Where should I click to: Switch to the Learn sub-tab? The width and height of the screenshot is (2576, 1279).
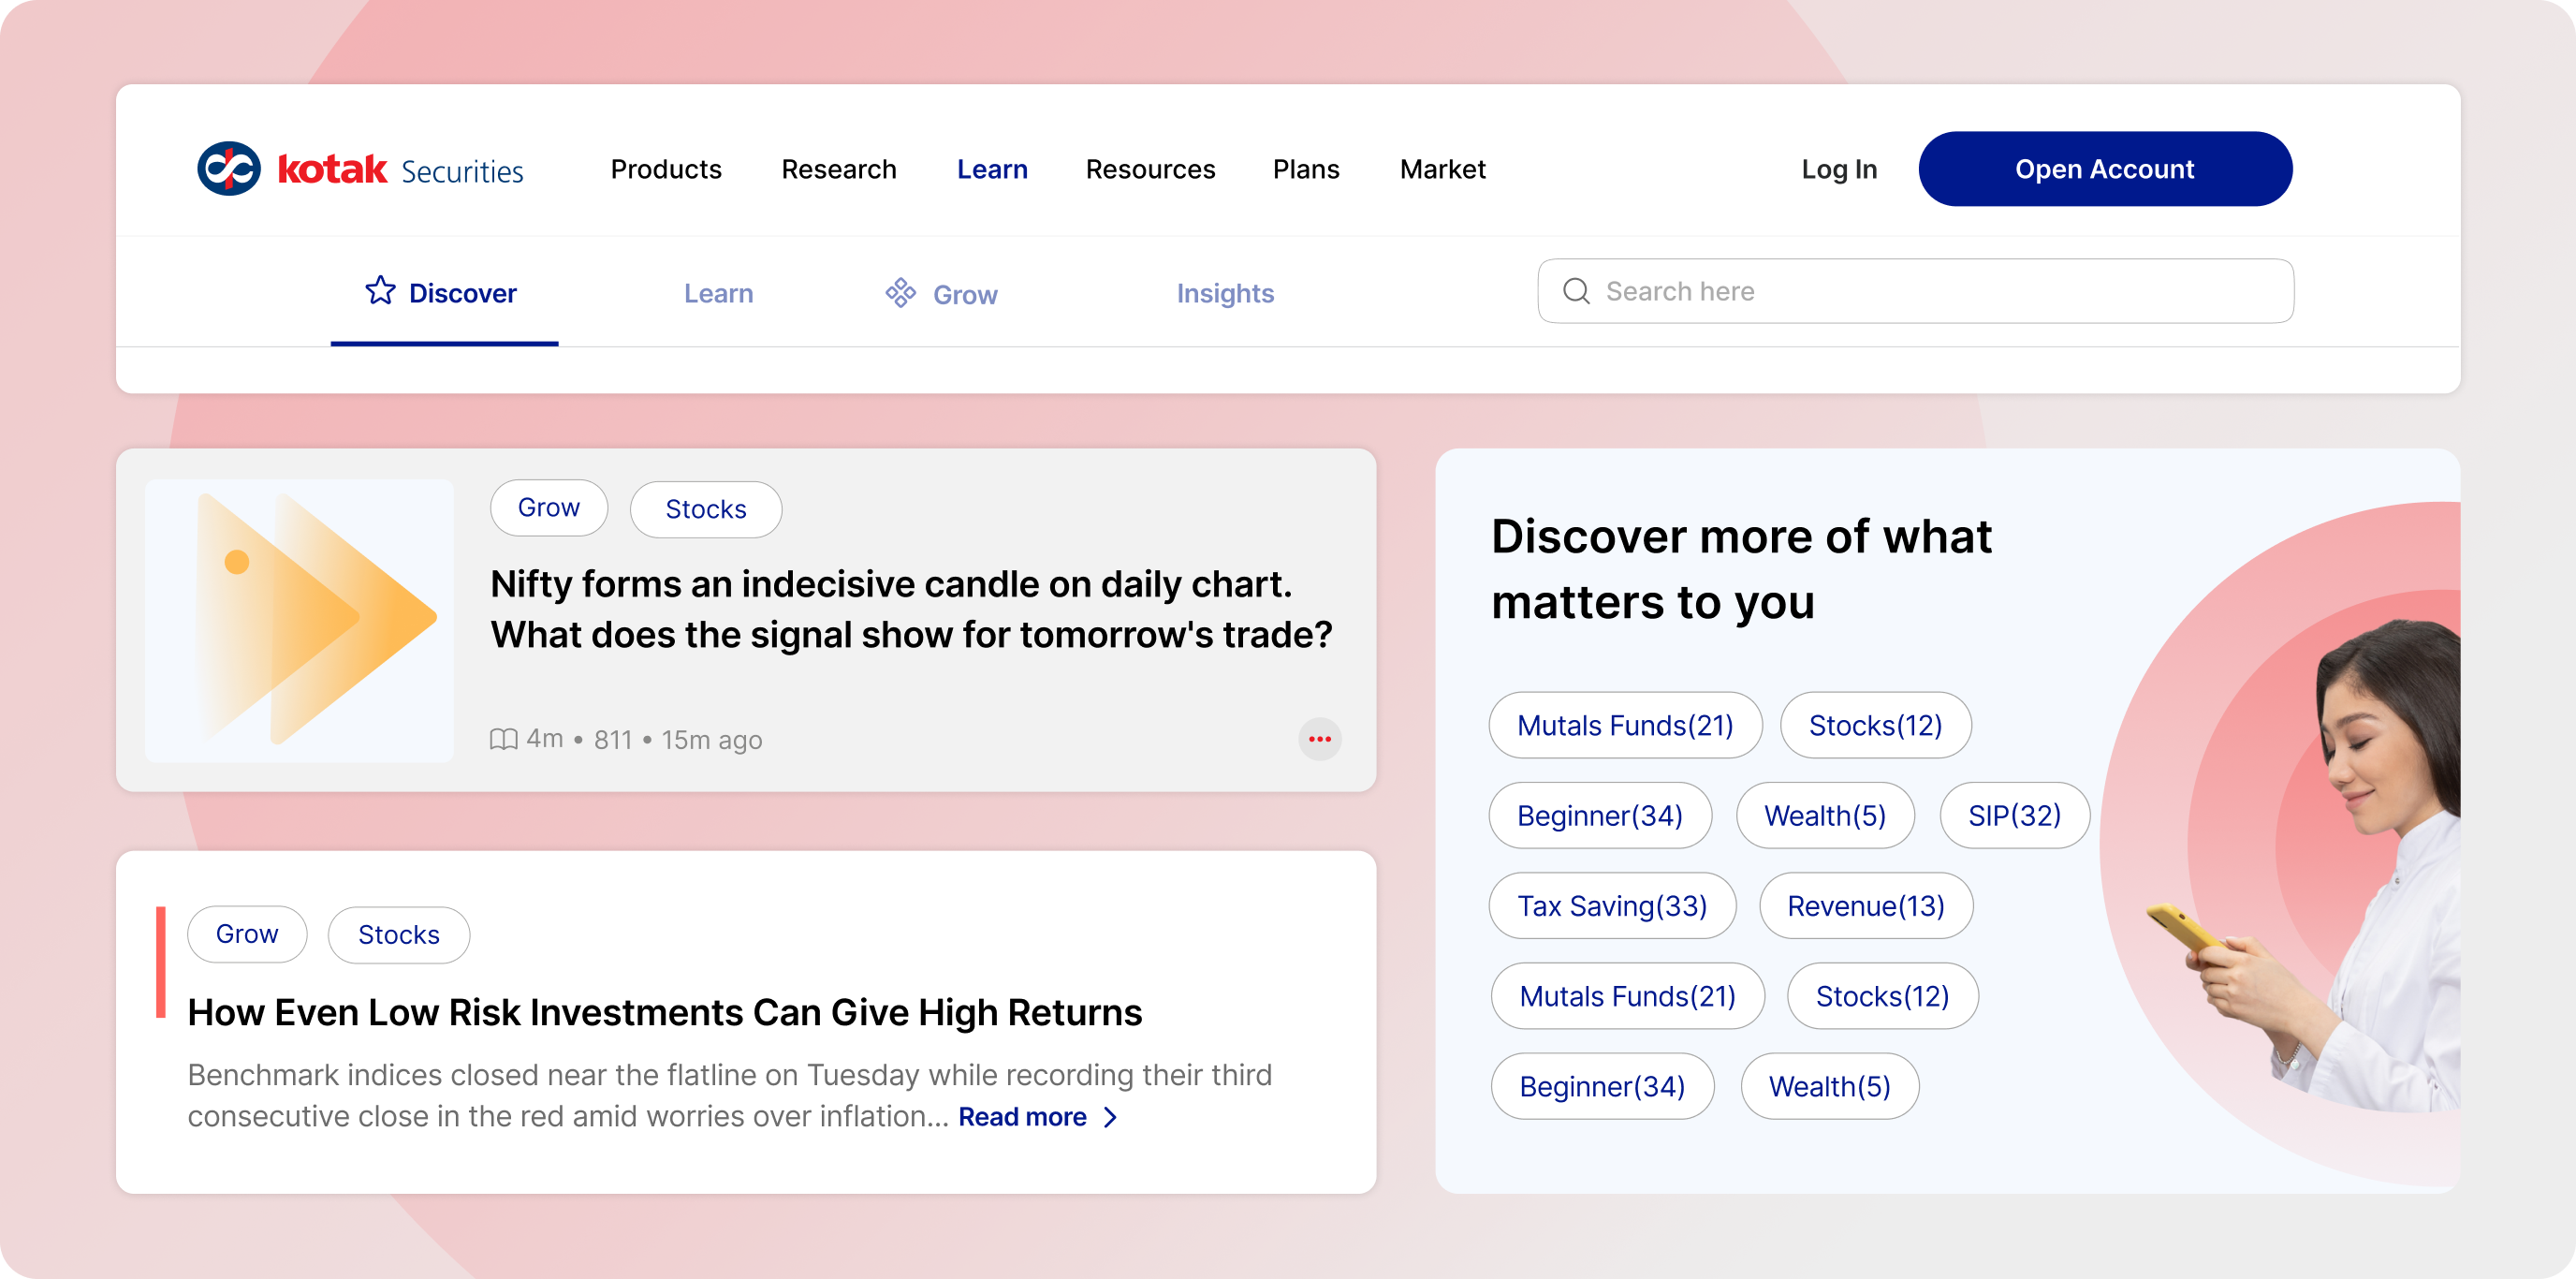pyautogui.click(x=718, y=293)
